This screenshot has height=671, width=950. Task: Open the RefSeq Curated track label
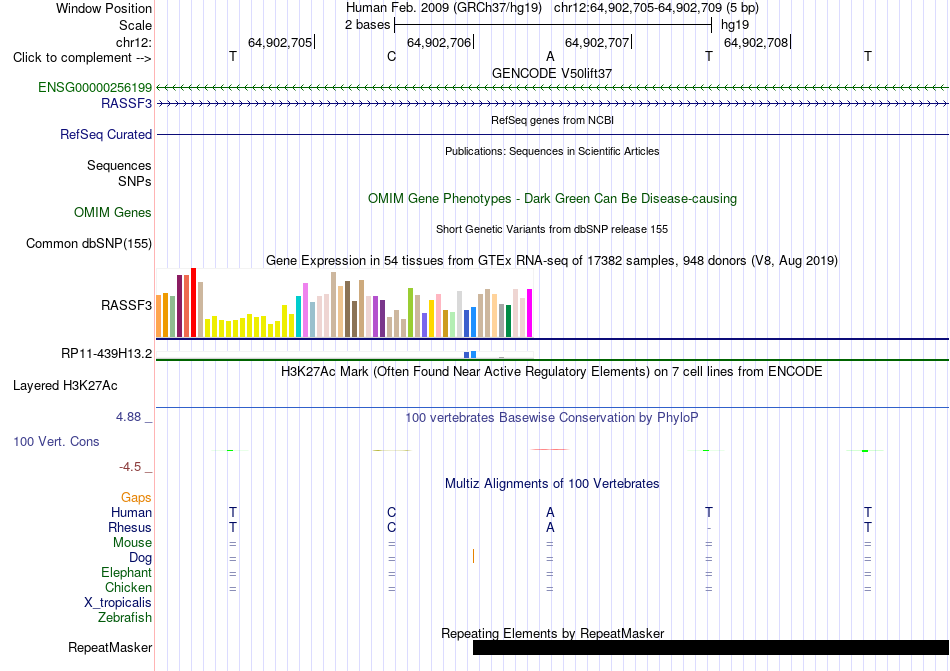click(105, 134)
